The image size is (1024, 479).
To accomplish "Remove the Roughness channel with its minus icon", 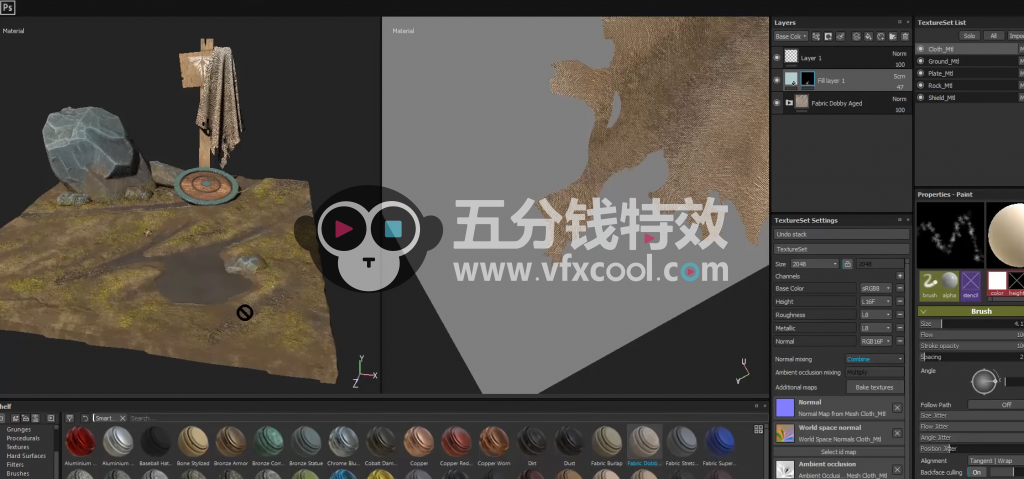I will (x=899, y=315).
